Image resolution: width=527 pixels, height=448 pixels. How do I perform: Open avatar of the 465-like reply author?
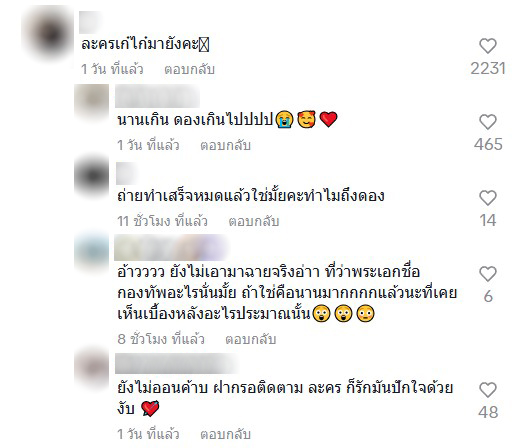click(x=91, y=100)
